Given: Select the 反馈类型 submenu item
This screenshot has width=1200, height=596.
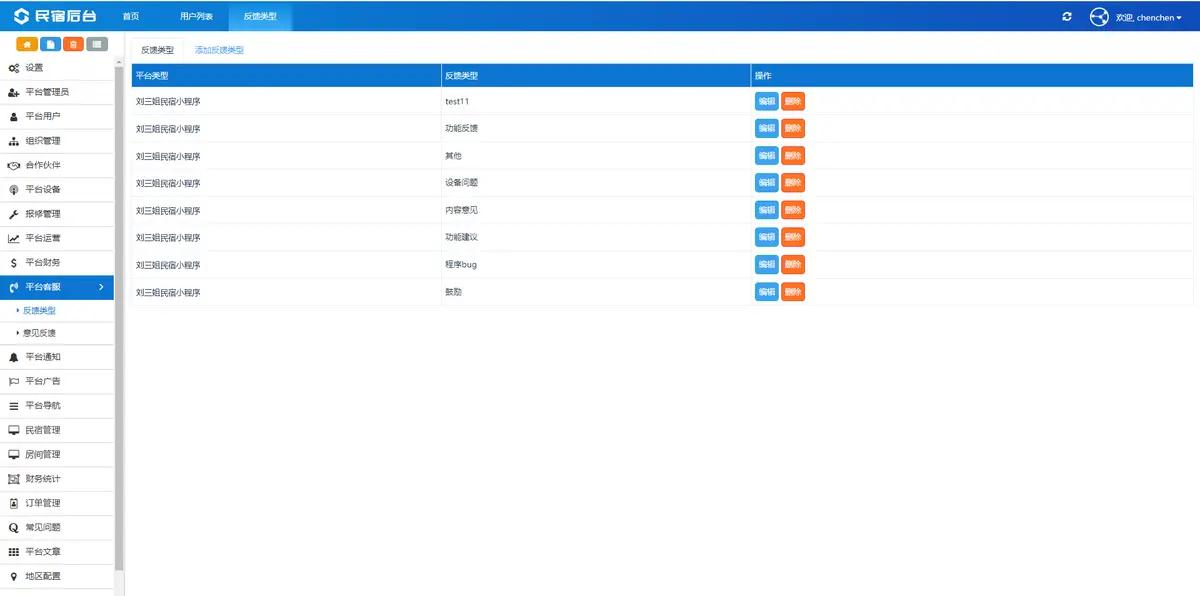Looking at the screenshot, I should coord(39,311).
